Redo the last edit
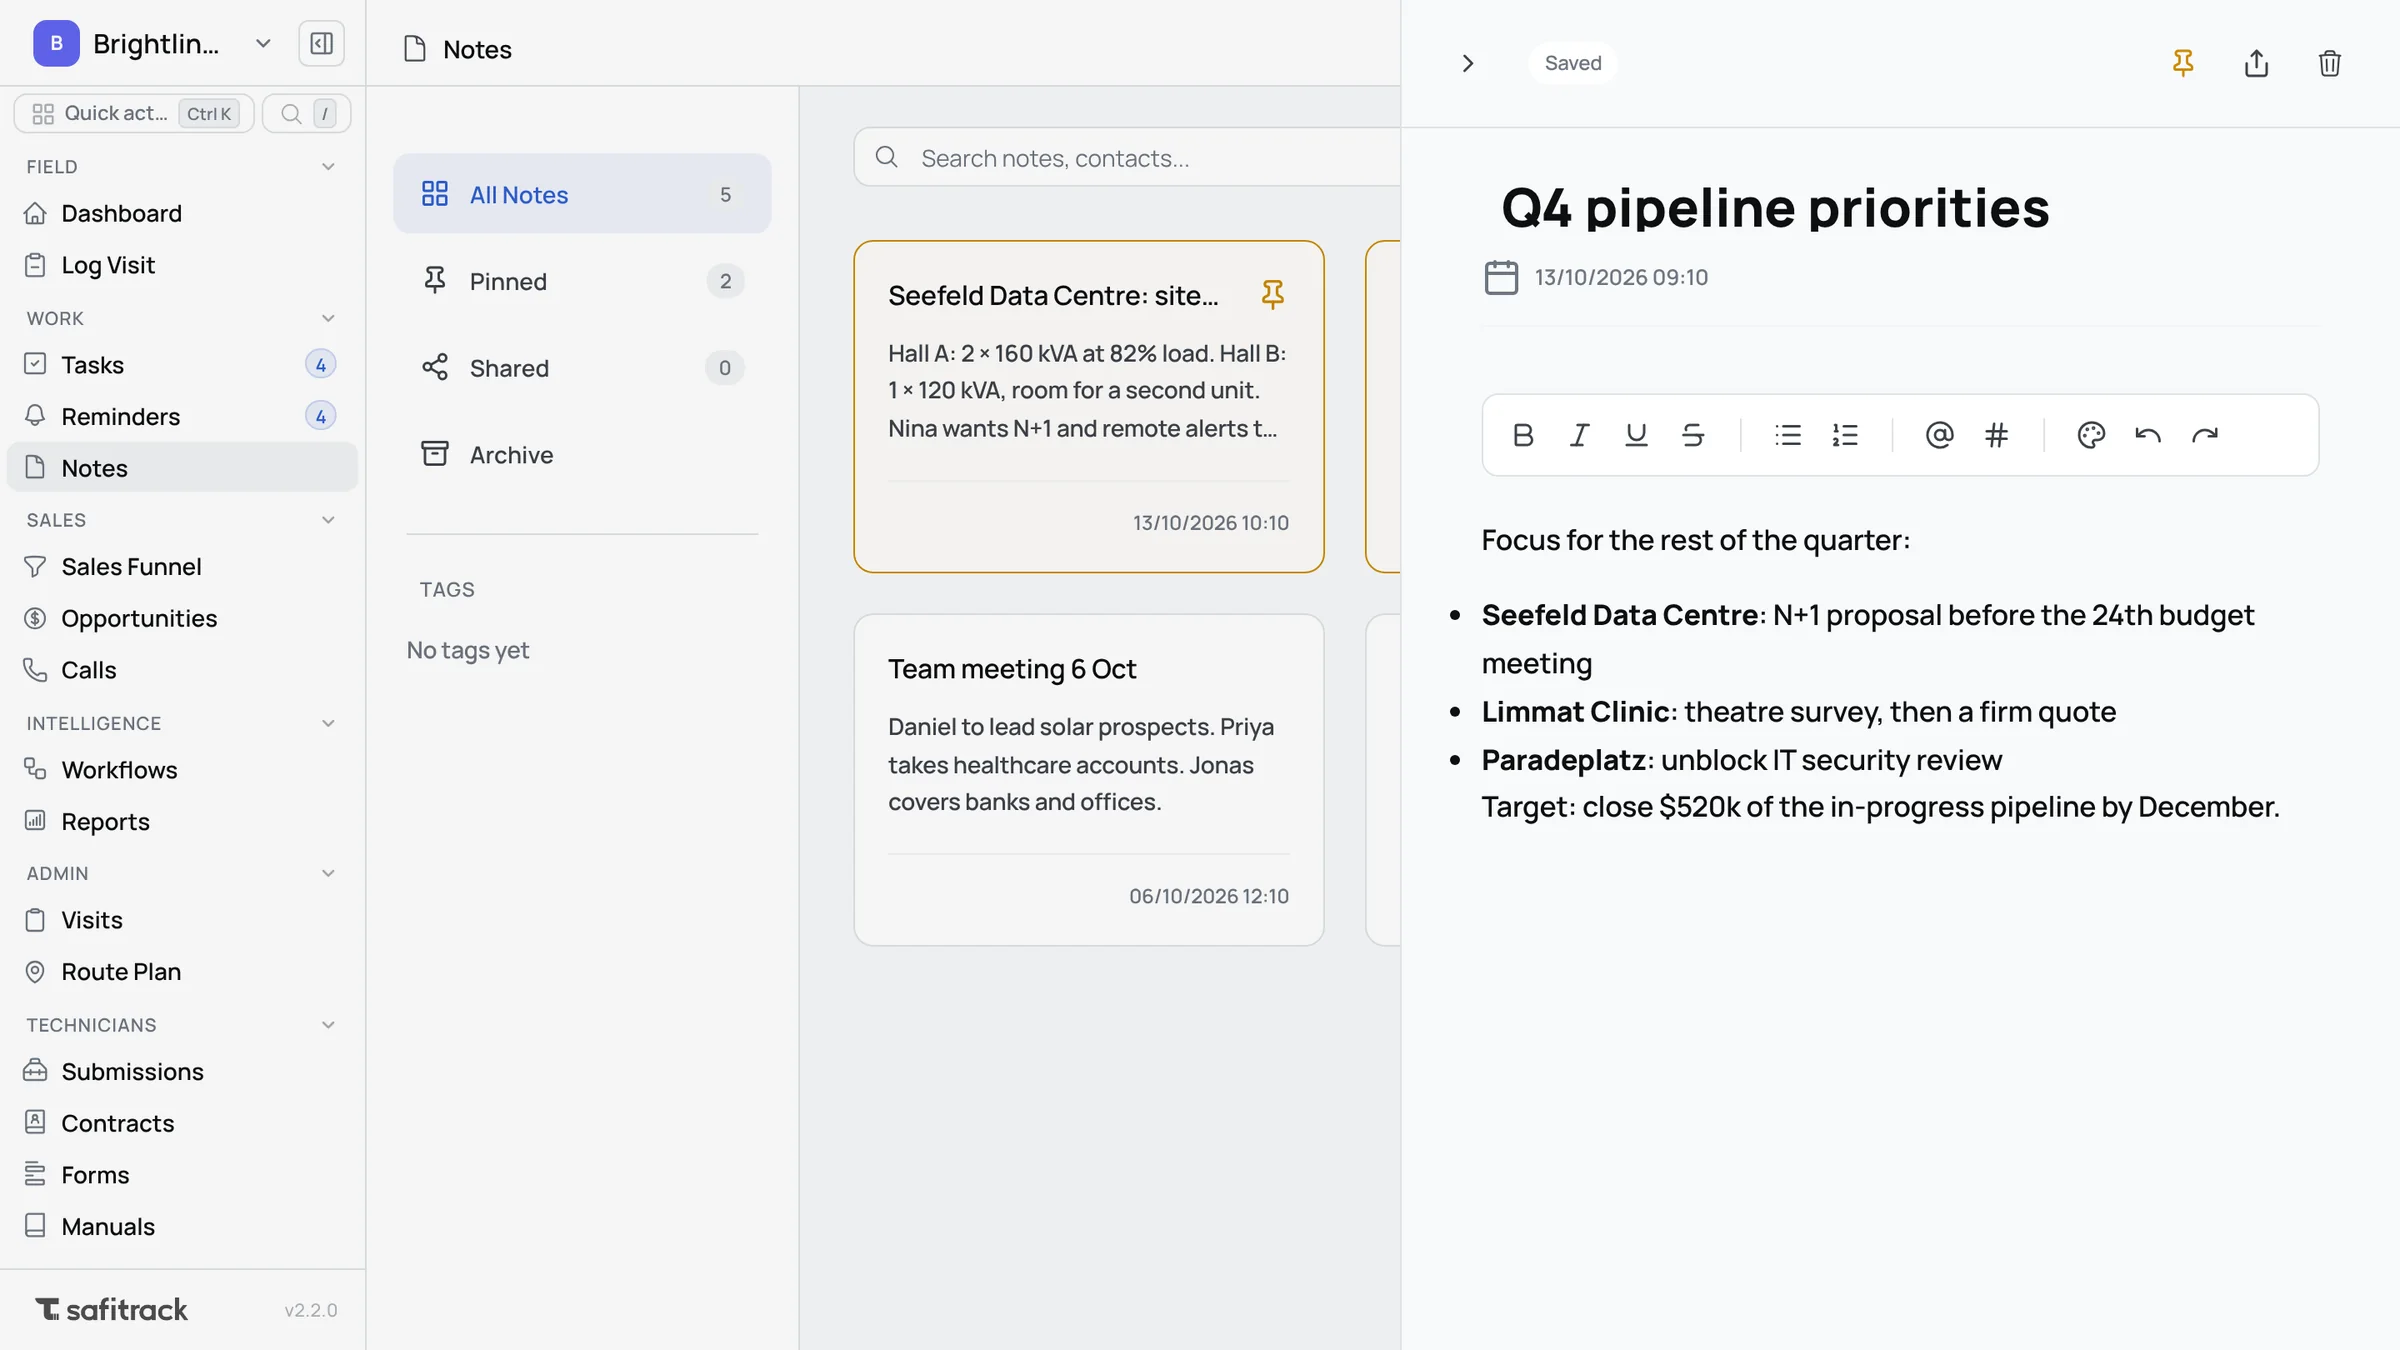Viewport: 2400px width, 1350px height. [2205, 435]
